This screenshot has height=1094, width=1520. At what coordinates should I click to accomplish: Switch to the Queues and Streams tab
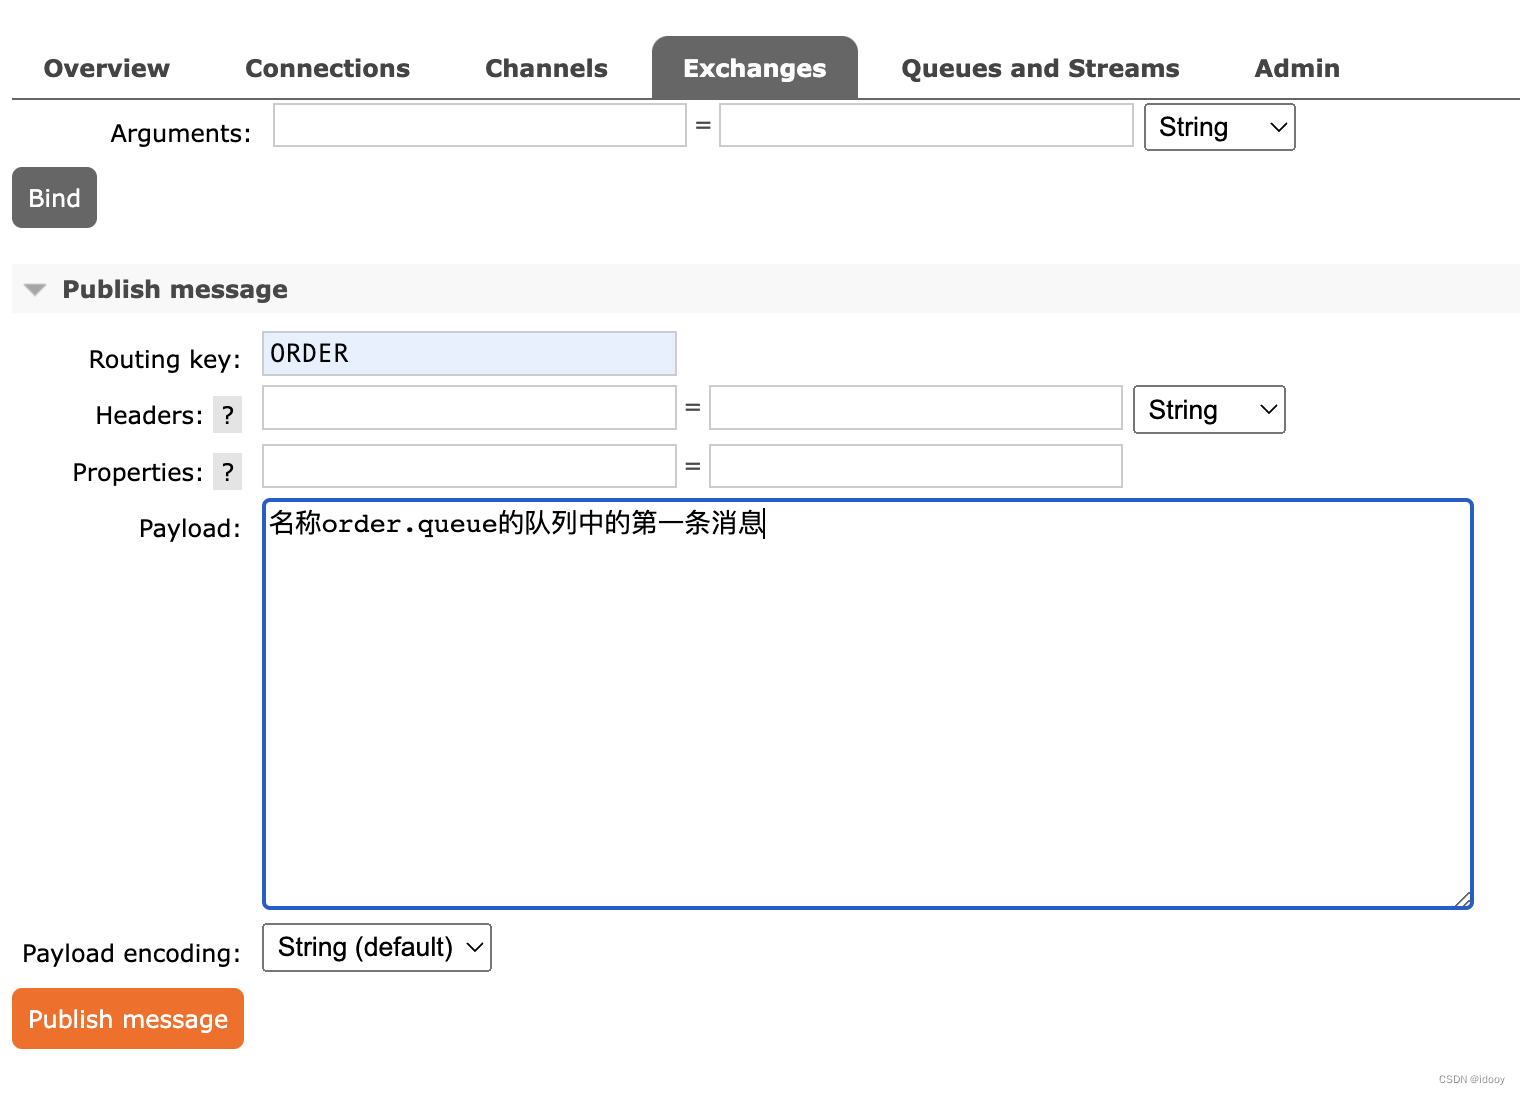1039,68
